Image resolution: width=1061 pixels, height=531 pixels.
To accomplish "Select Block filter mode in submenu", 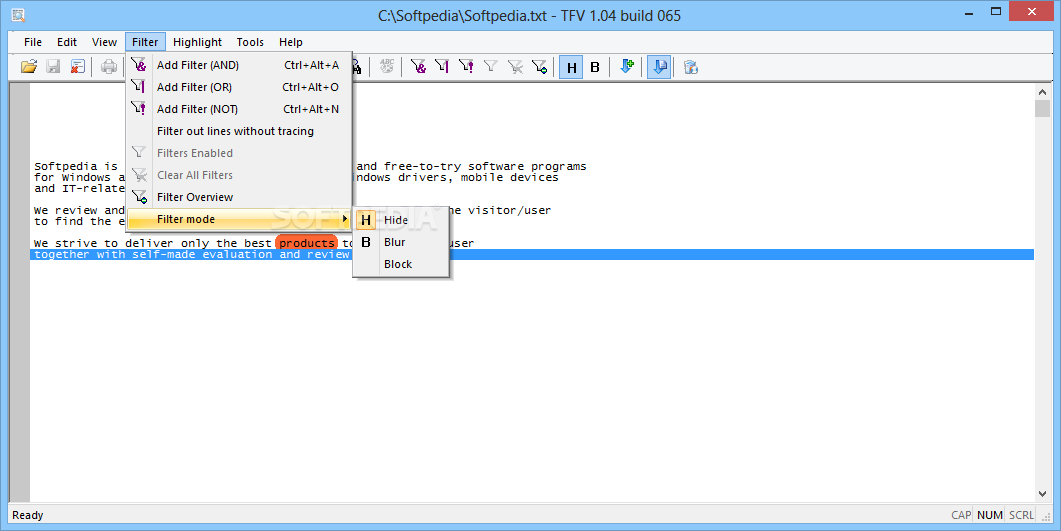I will 401,264.
